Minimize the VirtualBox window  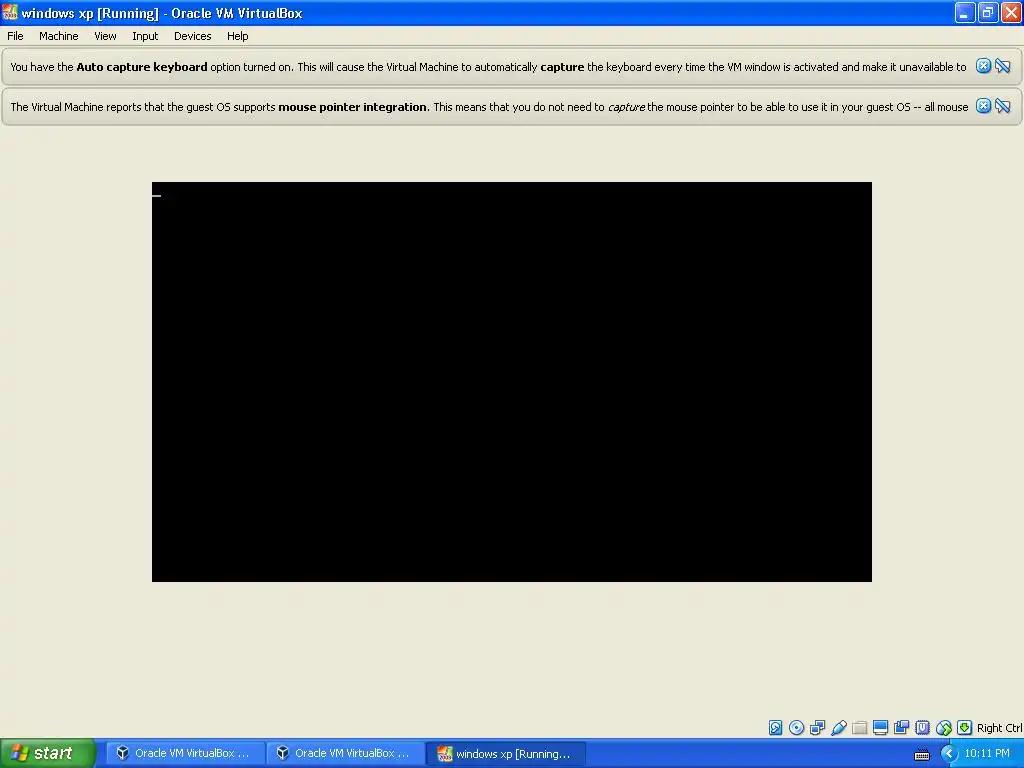(965, 12)
